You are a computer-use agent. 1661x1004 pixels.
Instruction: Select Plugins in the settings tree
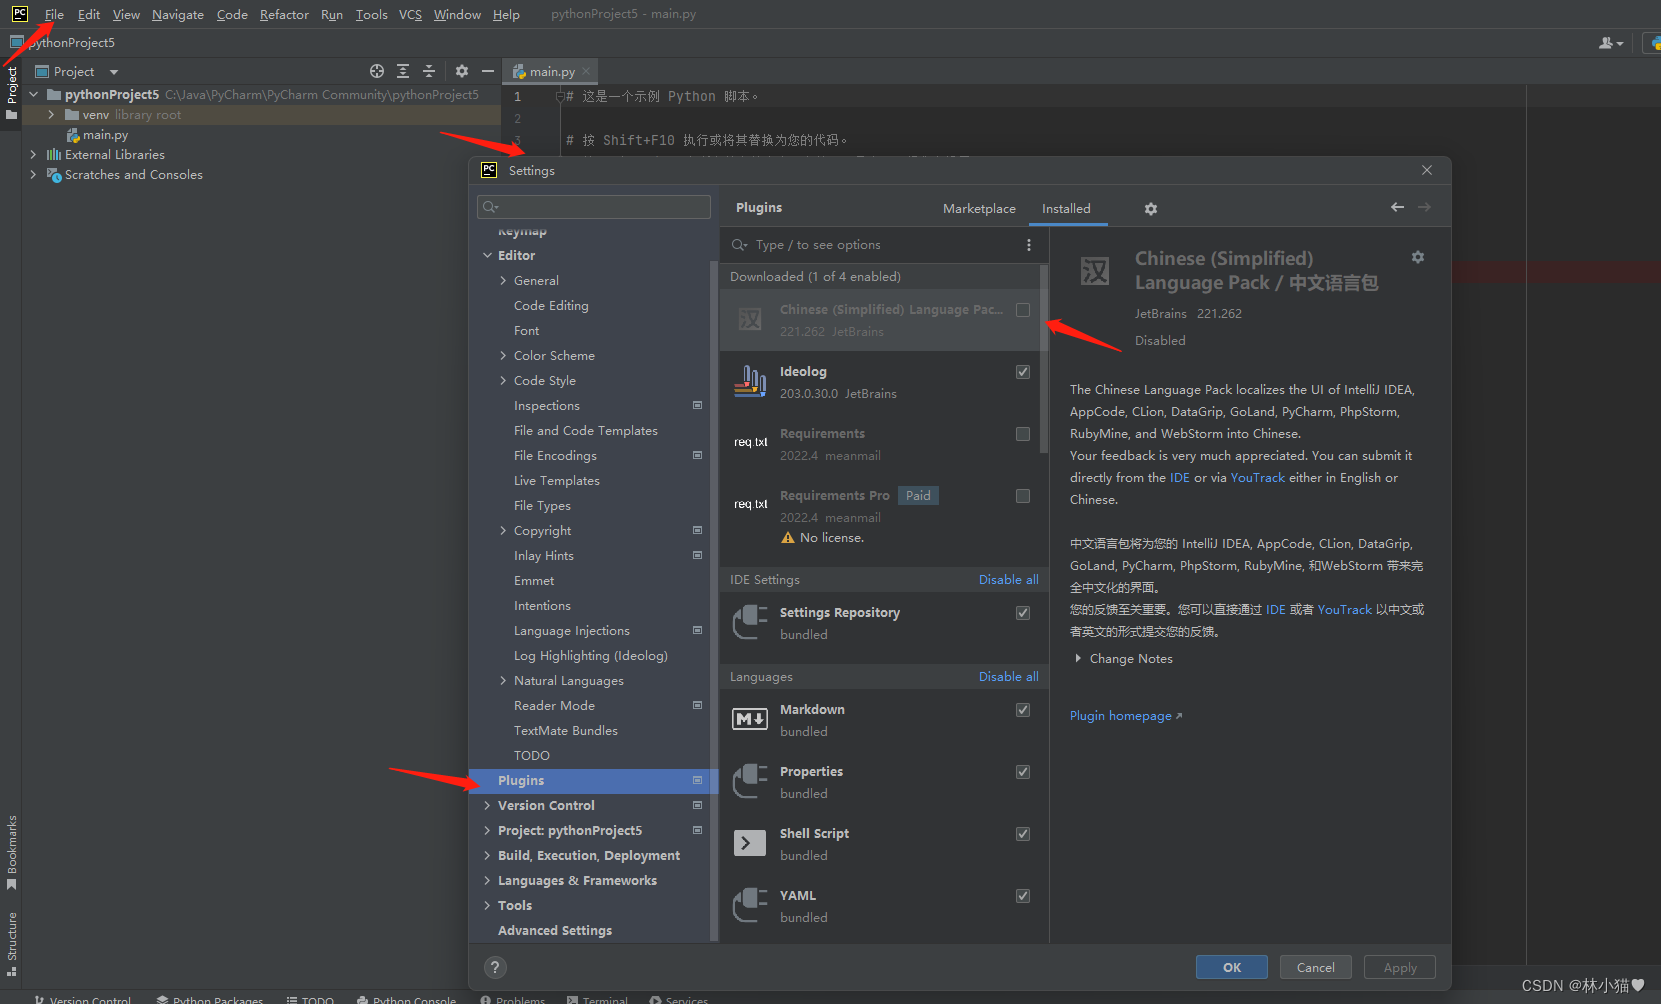click(x=593, y=781)
